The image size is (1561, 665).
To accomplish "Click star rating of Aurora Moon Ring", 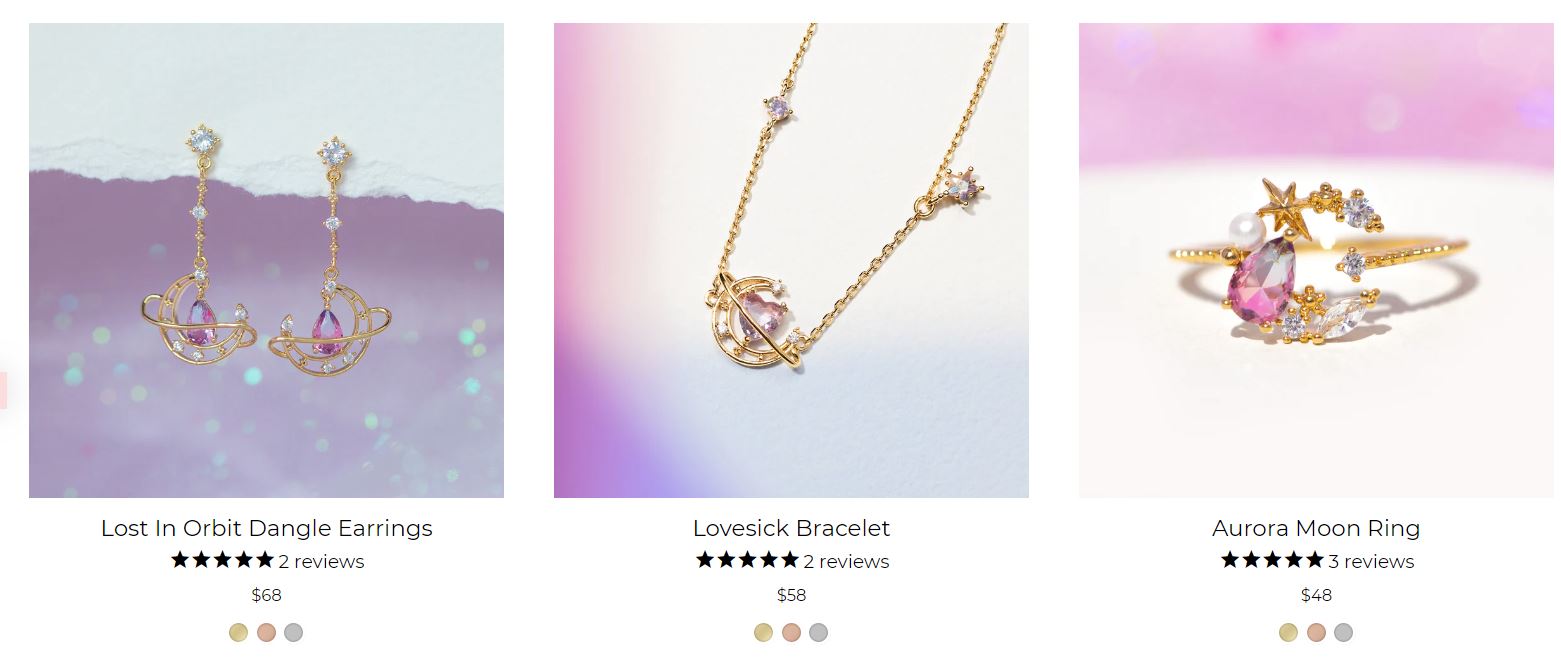I will [x=1272, y=560].
